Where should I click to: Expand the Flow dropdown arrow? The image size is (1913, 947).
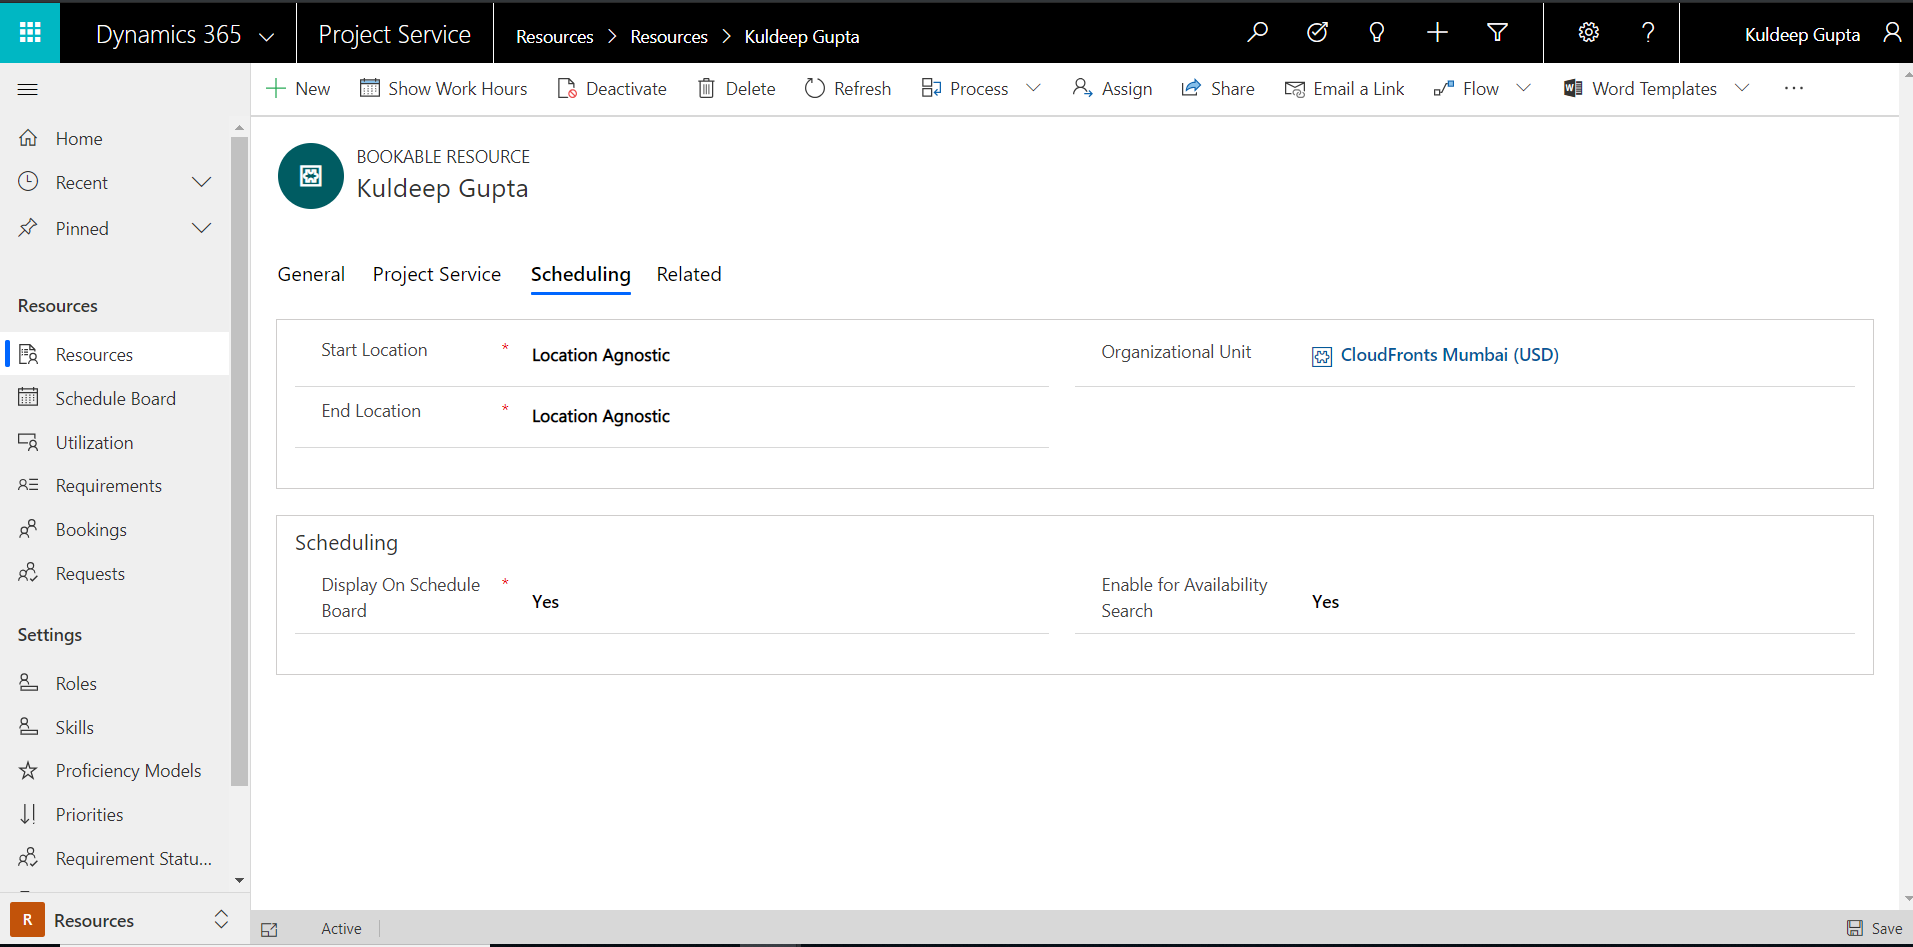tap(1524, 88)
